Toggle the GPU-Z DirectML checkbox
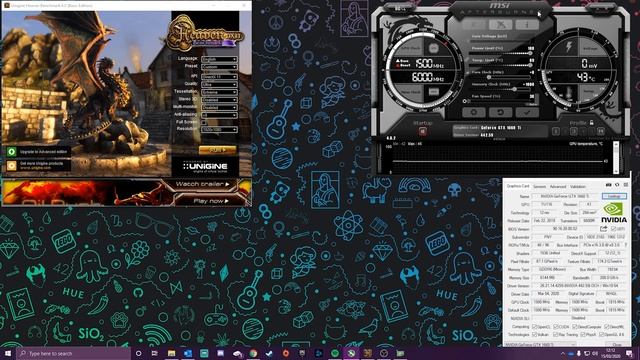 [x=607, y=327]
